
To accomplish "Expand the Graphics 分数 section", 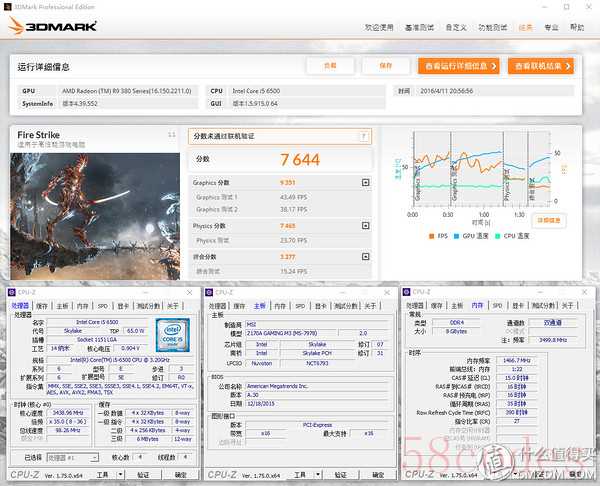I will point(365,183).
